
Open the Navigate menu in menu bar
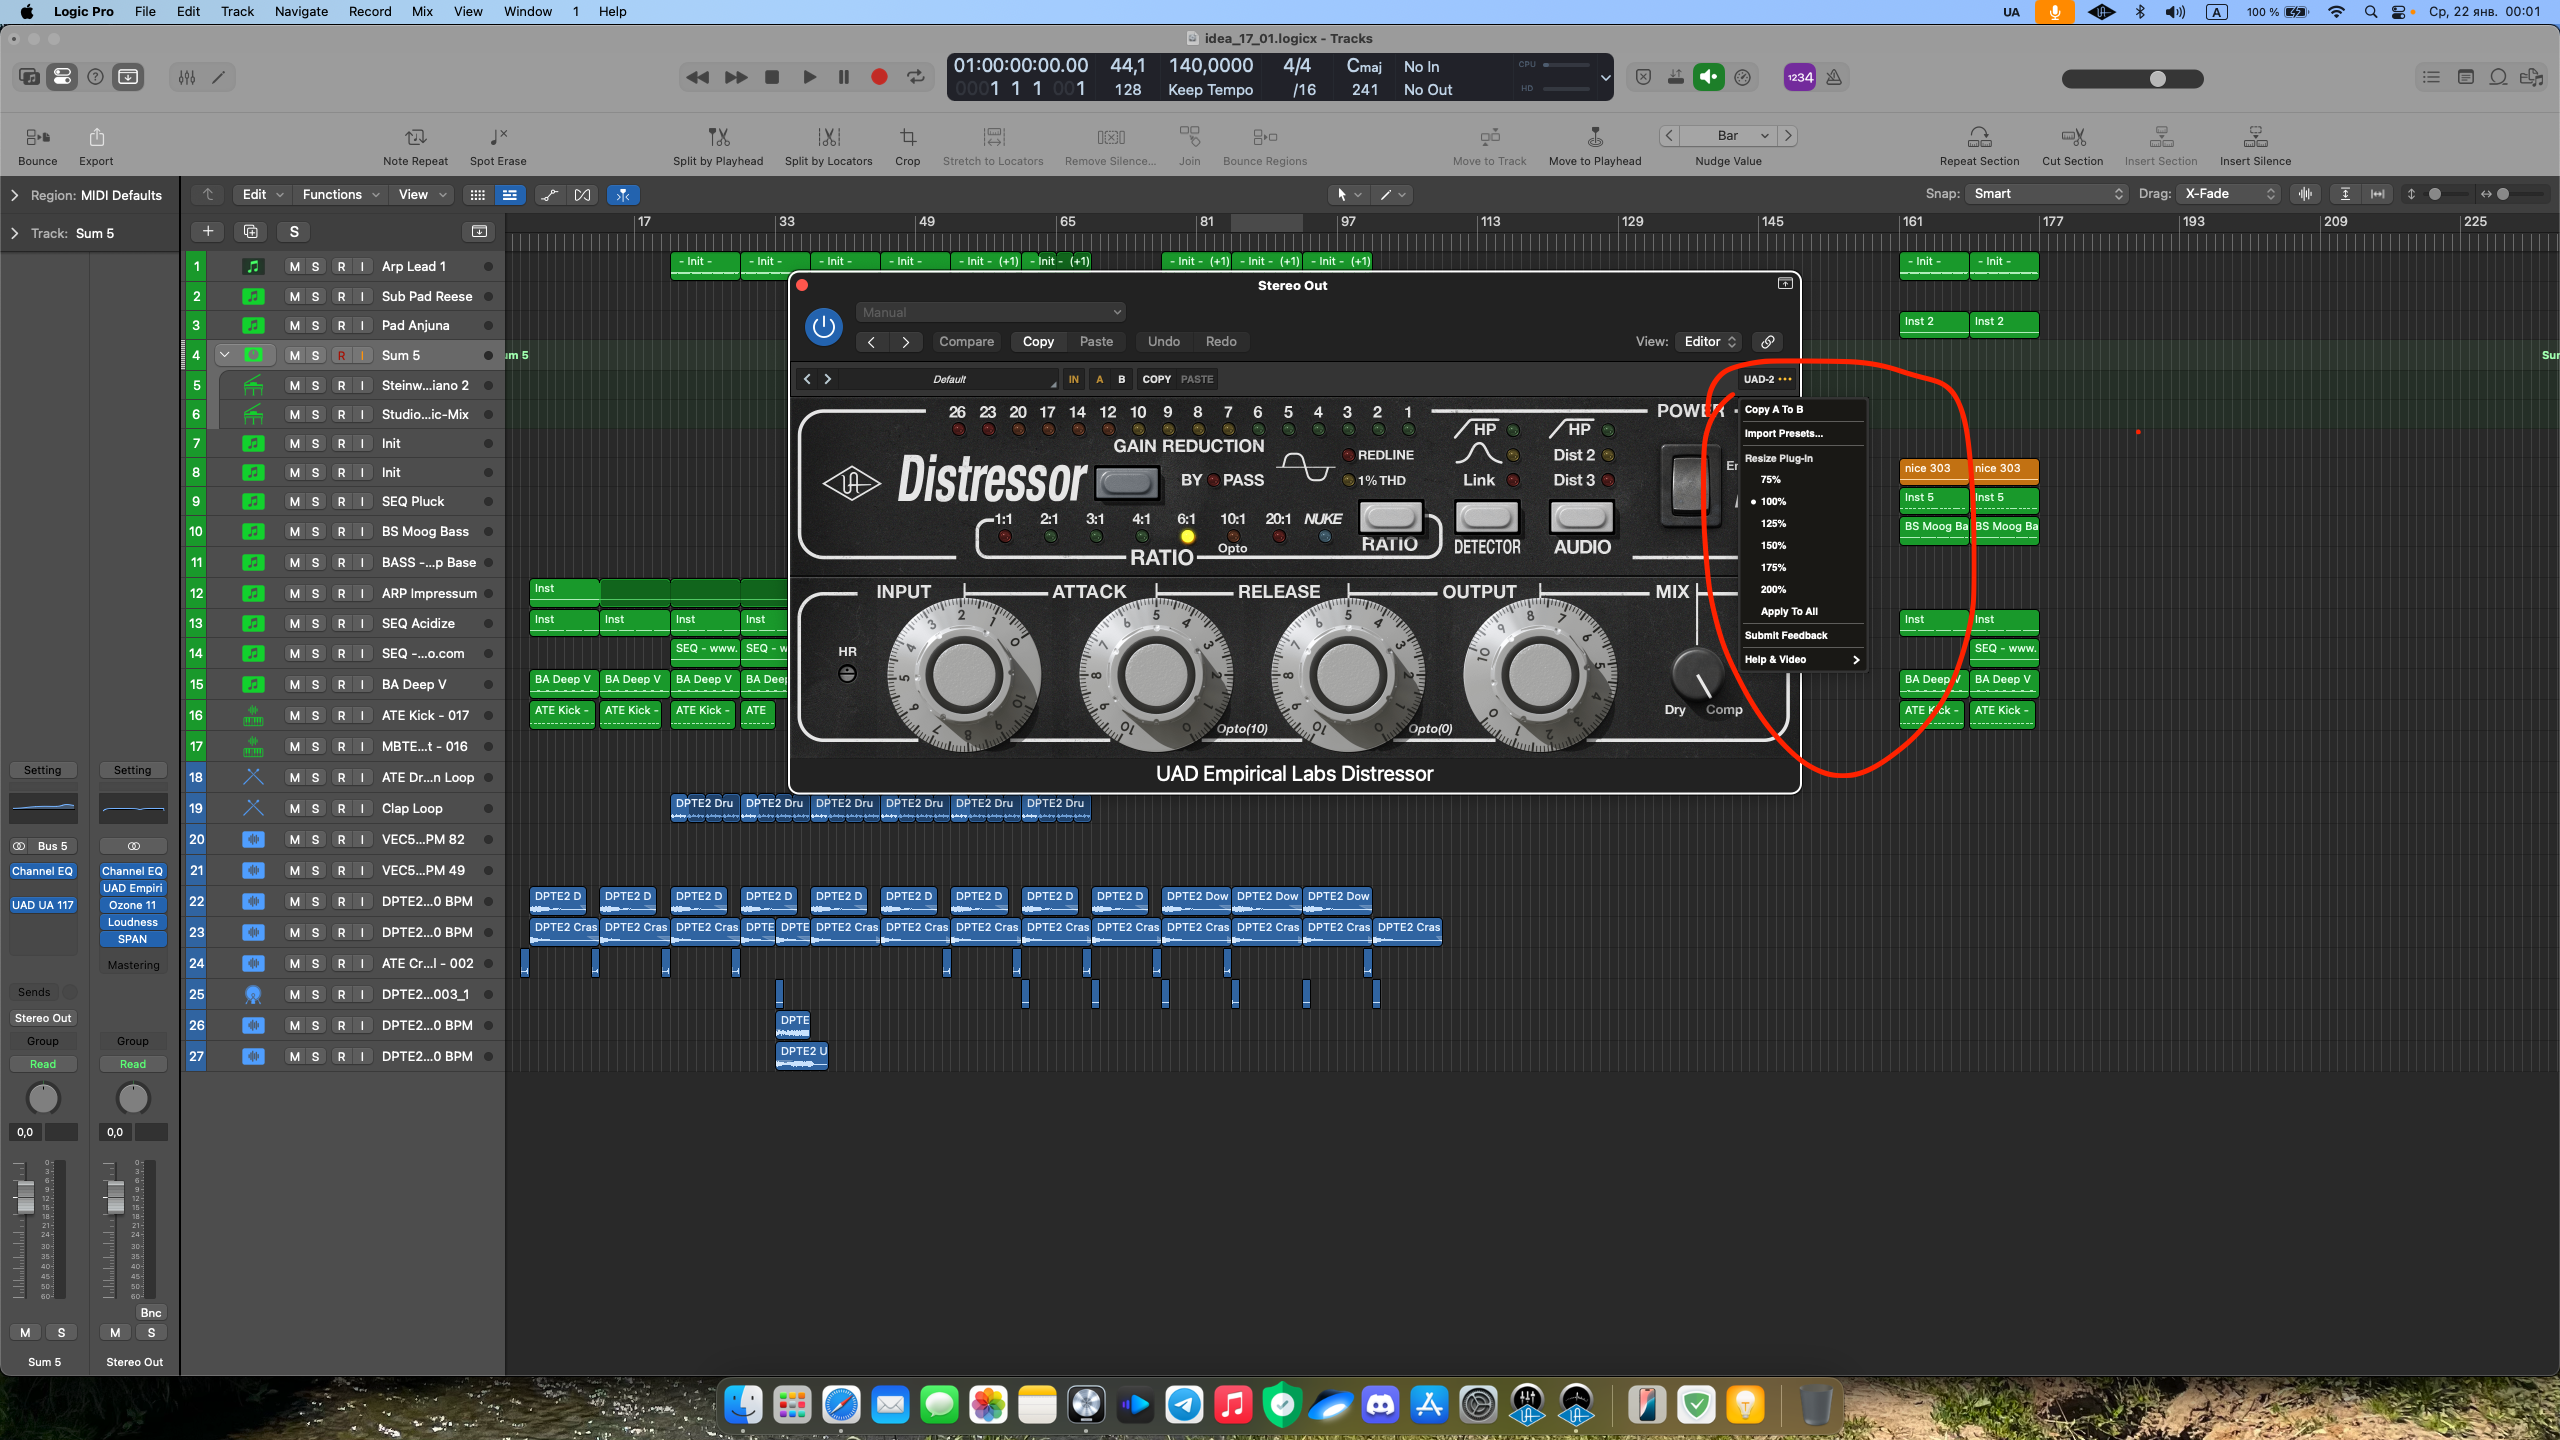coord(301,12)
